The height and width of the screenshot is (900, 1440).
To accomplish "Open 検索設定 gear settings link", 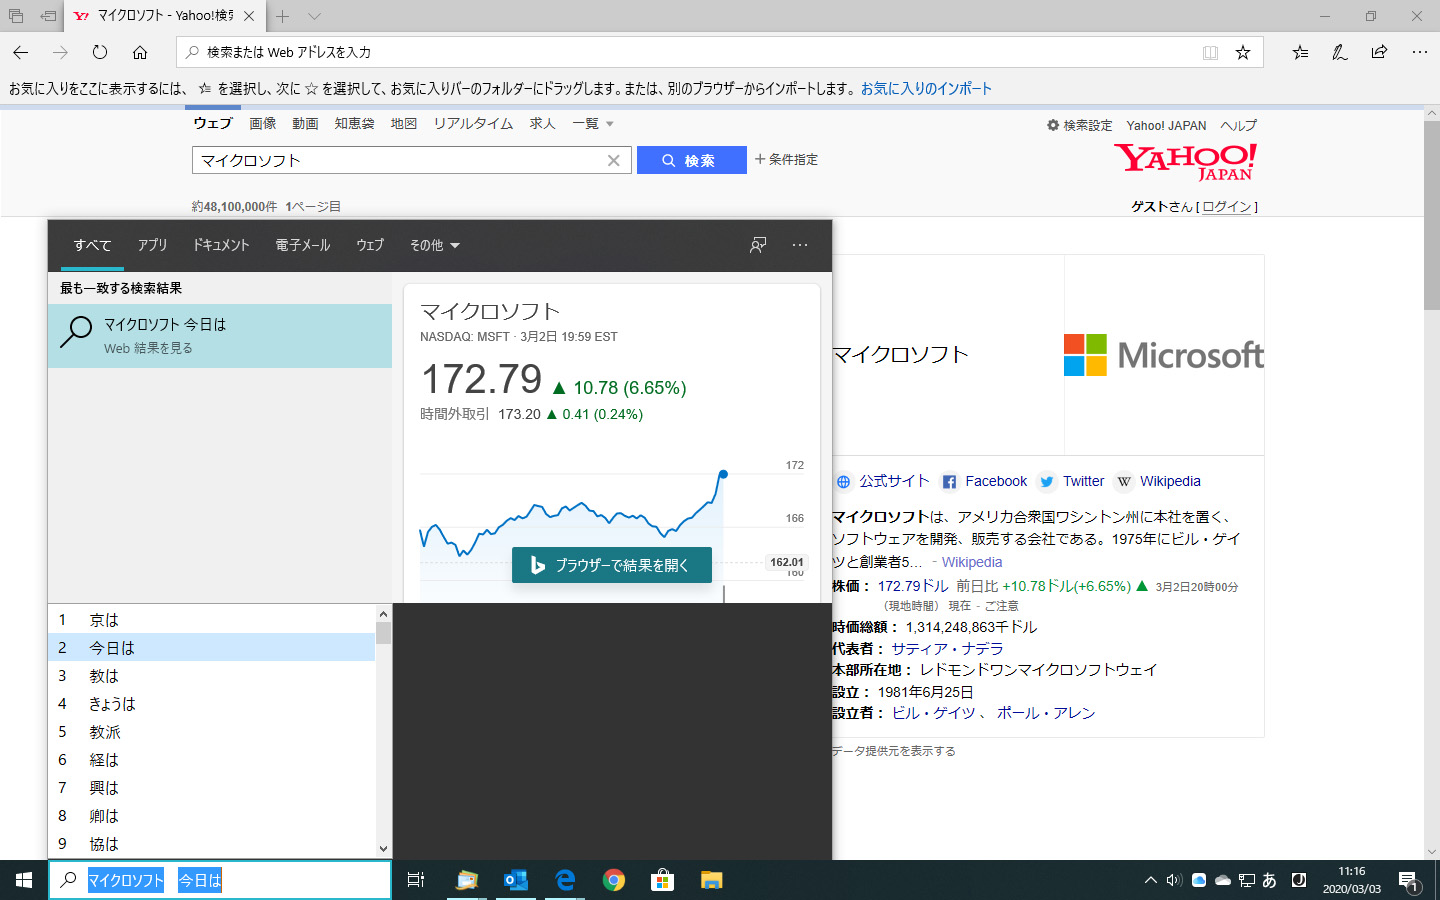I will 1079,125.
